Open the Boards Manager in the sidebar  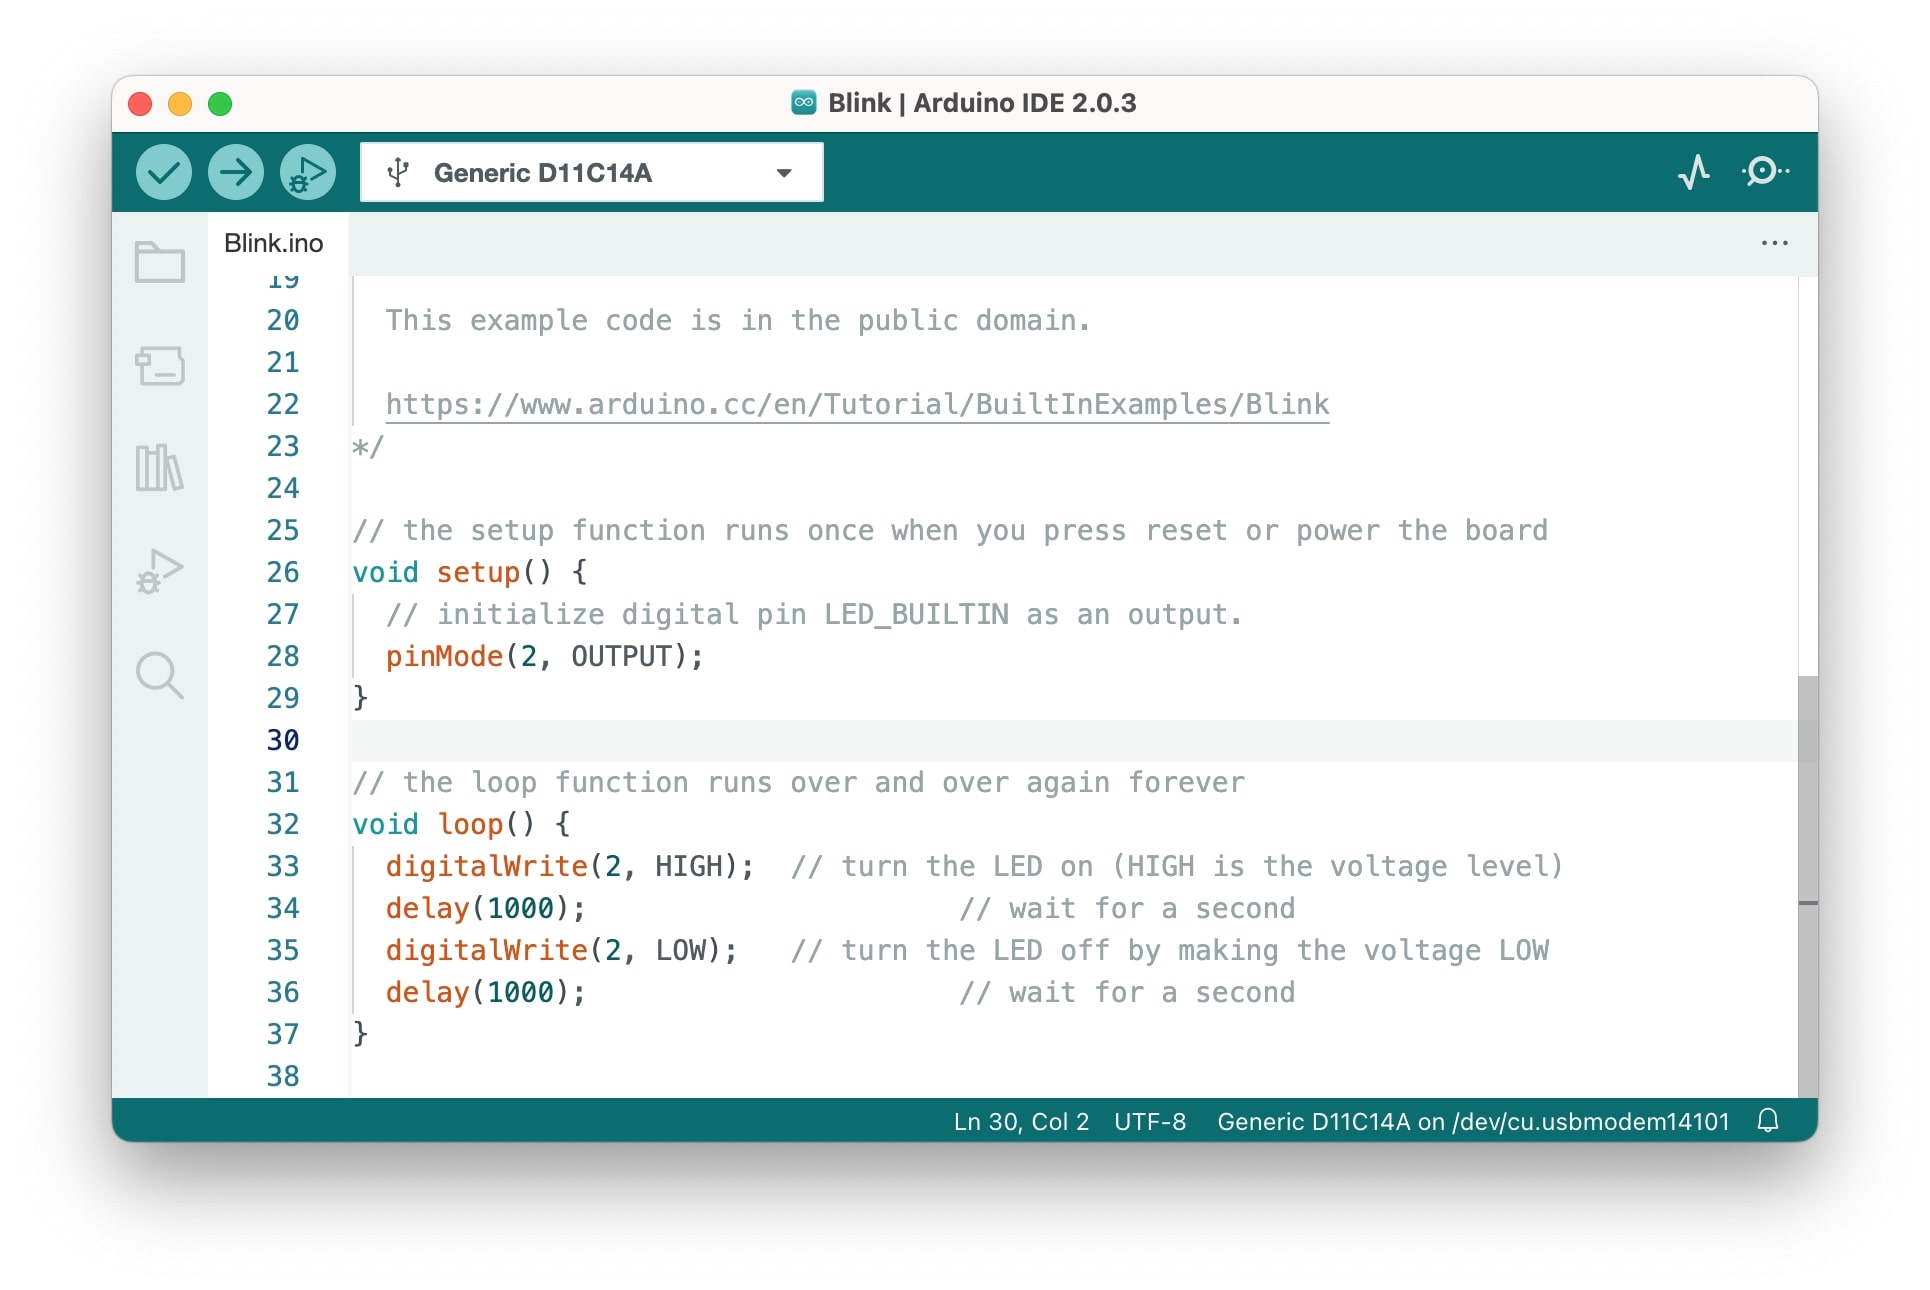160,366
